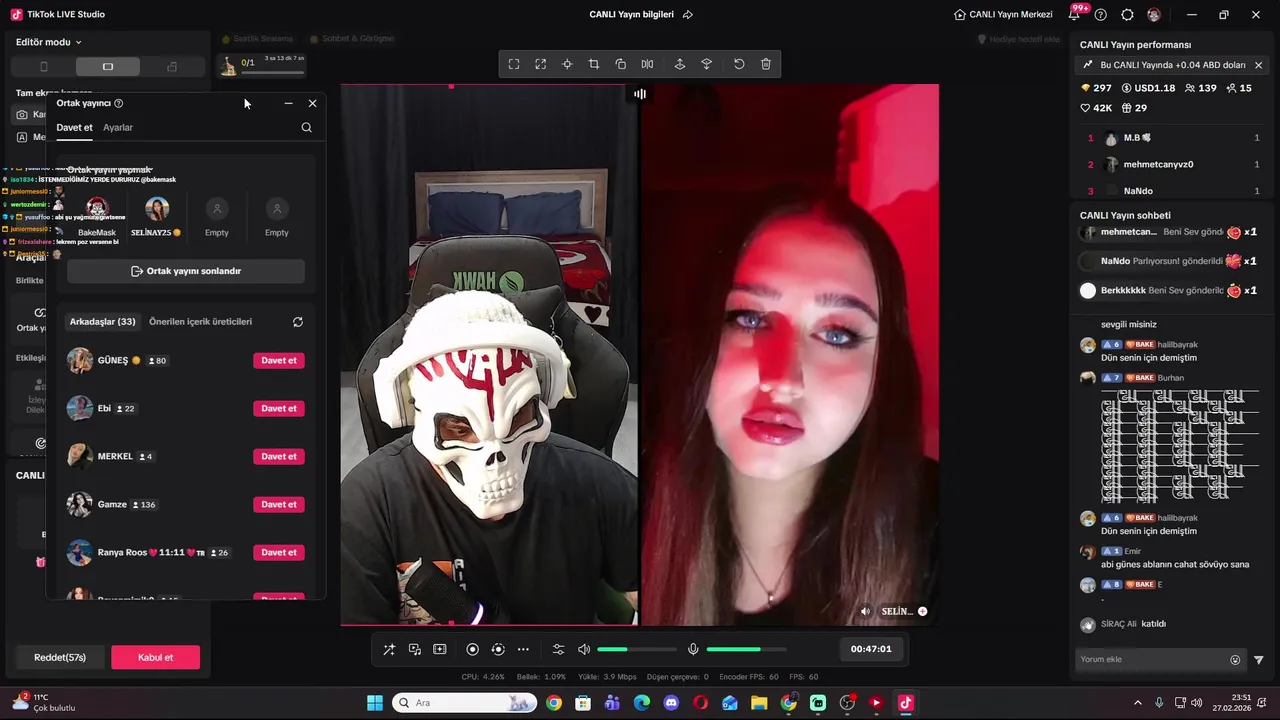Open the notifications bell with 99+ badge
Screen dimensions: 1280x720
(x=1076, y=14)
